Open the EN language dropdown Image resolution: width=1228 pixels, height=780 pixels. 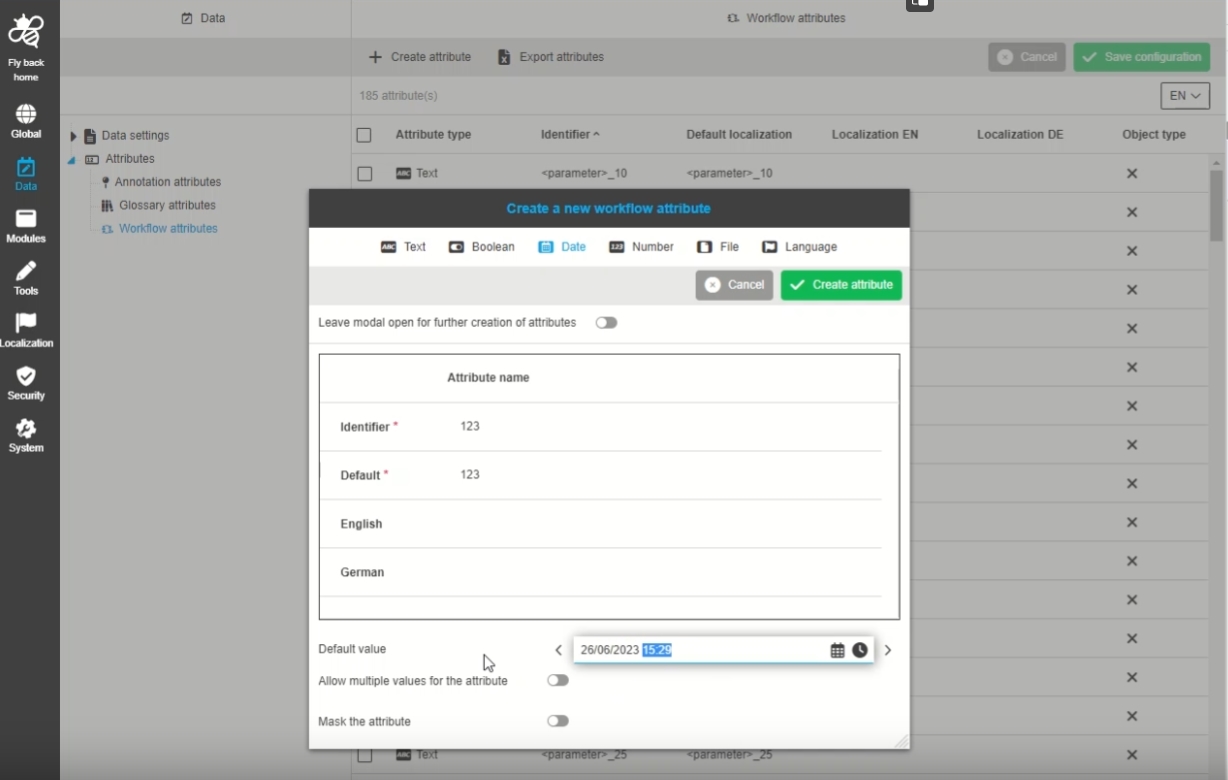pos(1185,96)
